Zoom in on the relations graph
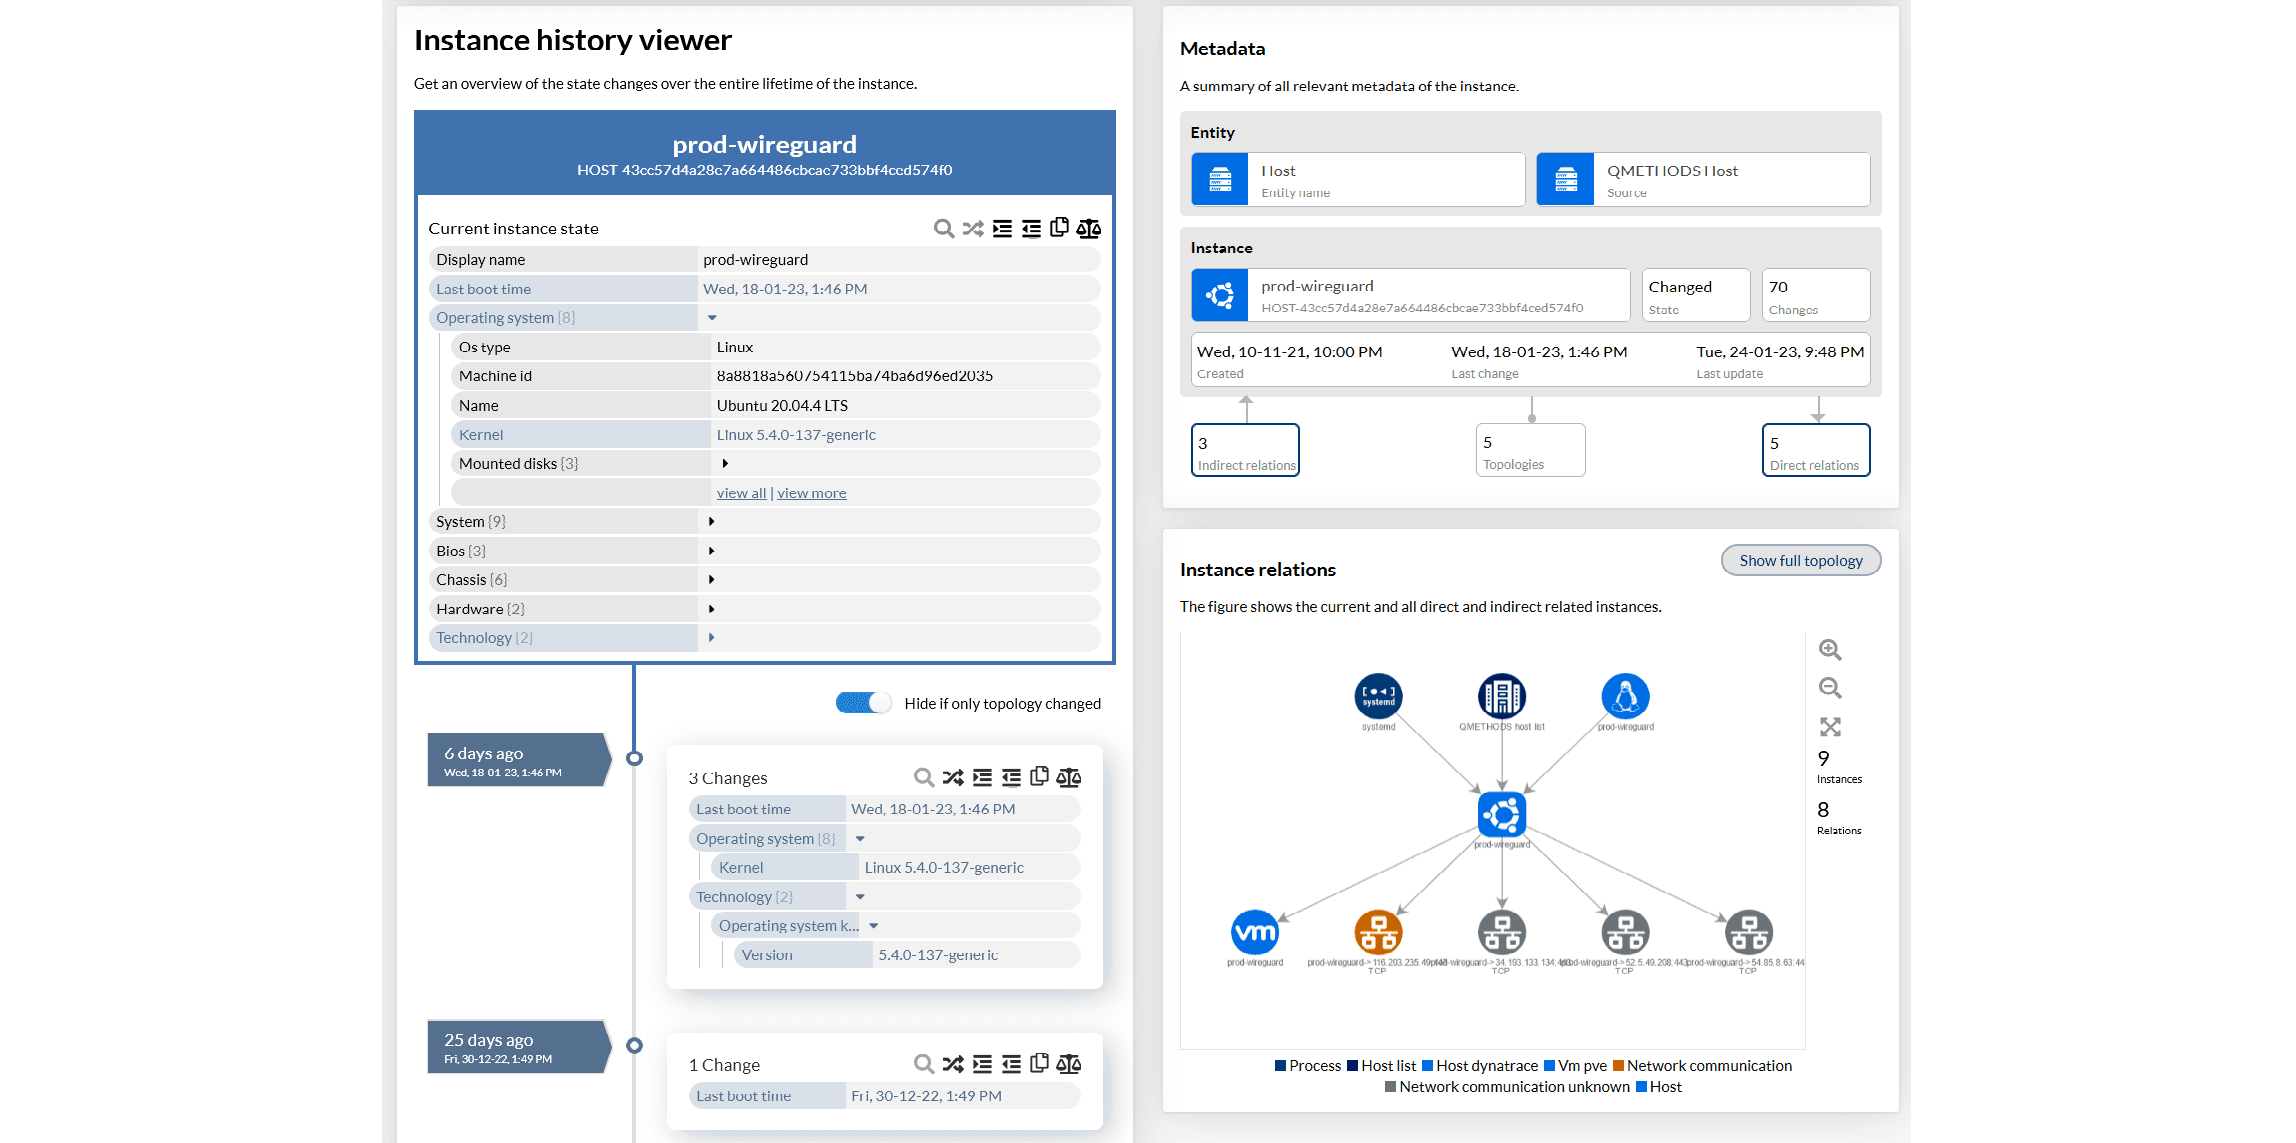Image resolution: width=2296 pixels, height=1143 pixels. 1830,650
